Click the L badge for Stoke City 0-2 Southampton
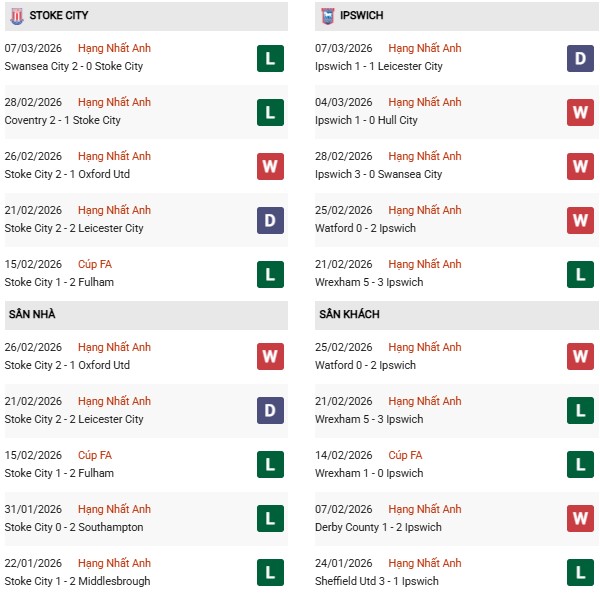 point(270,518)
